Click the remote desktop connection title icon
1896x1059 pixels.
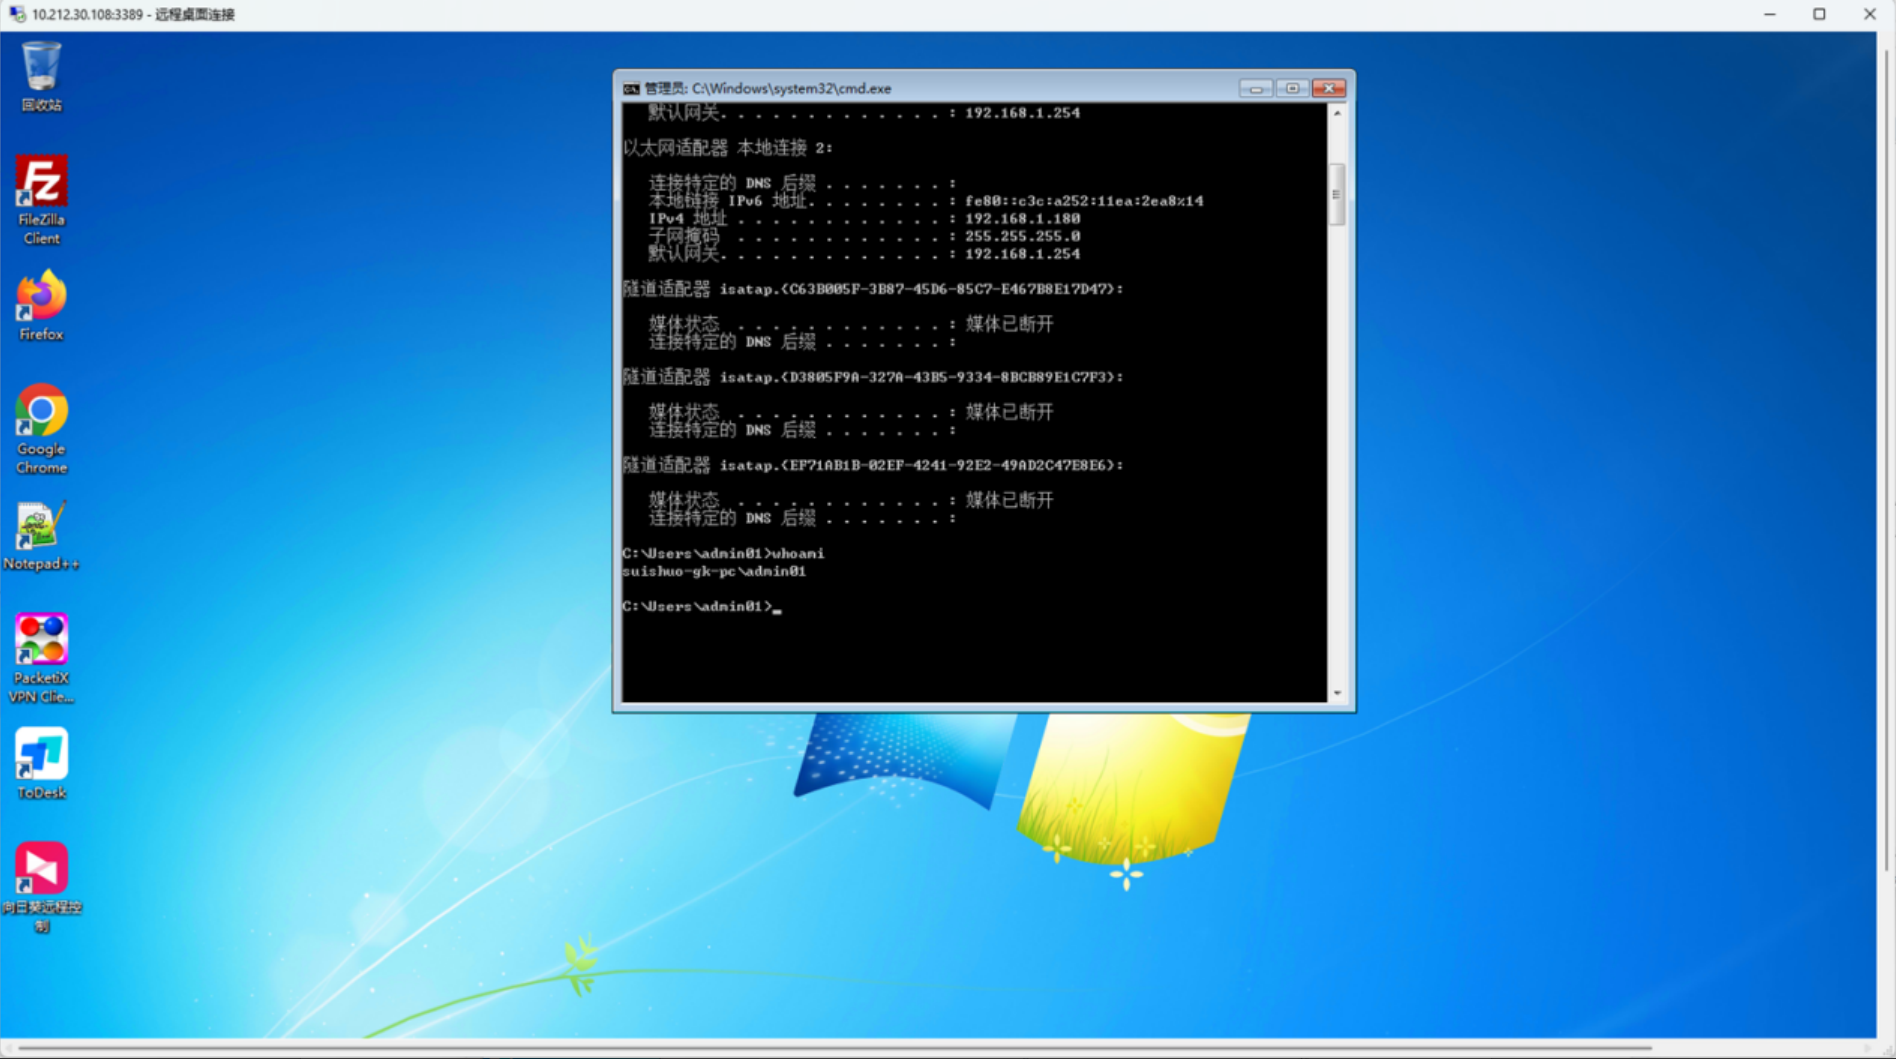click(17, 14)
